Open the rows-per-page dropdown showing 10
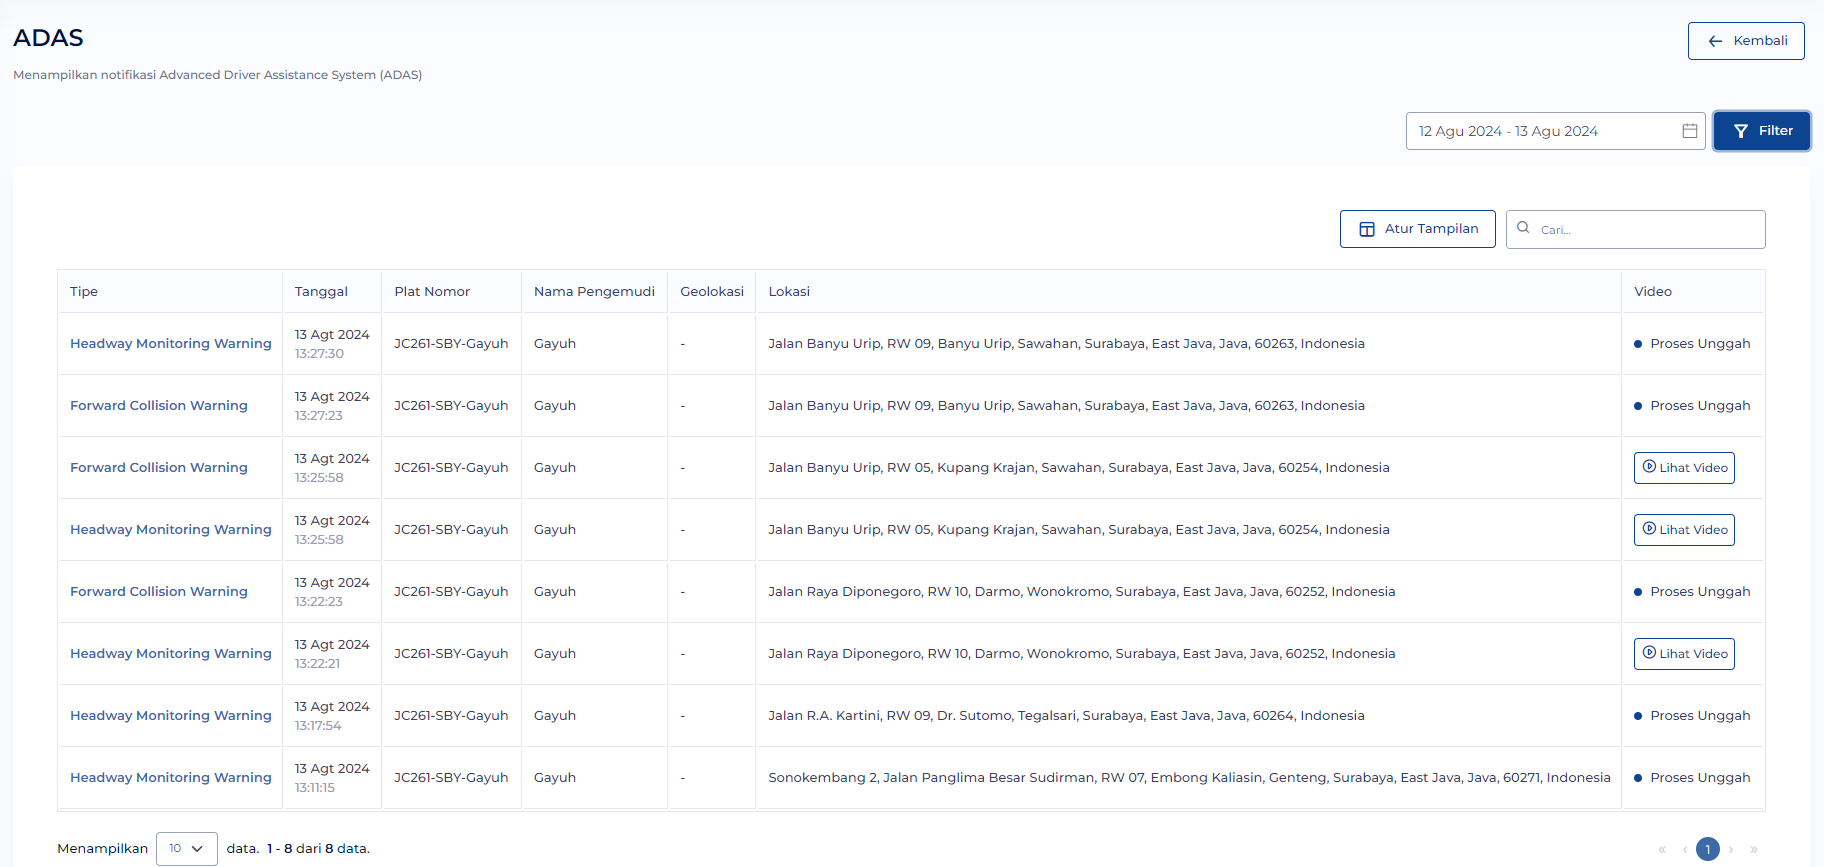The image size is (1824, 867). tap(187, 849)
